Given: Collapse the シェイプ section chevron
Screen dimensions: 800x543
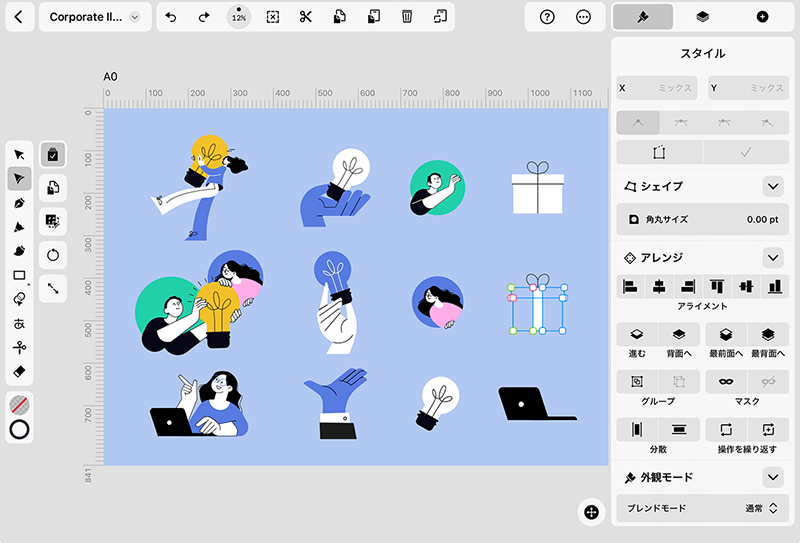Looking at the screenshot, I should point(773,187).
